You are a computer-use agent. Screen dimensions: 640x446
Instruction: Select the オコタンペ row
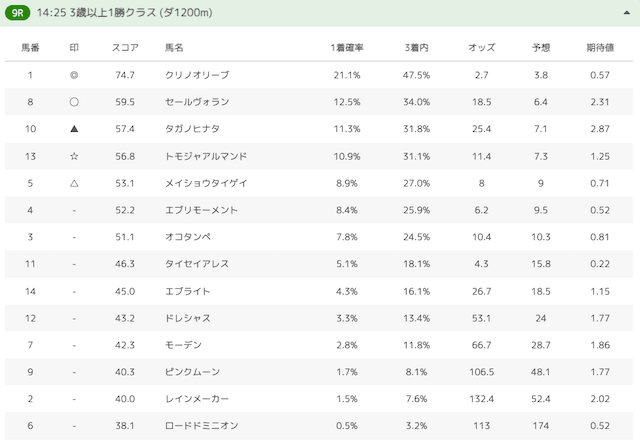pos(319,237)
